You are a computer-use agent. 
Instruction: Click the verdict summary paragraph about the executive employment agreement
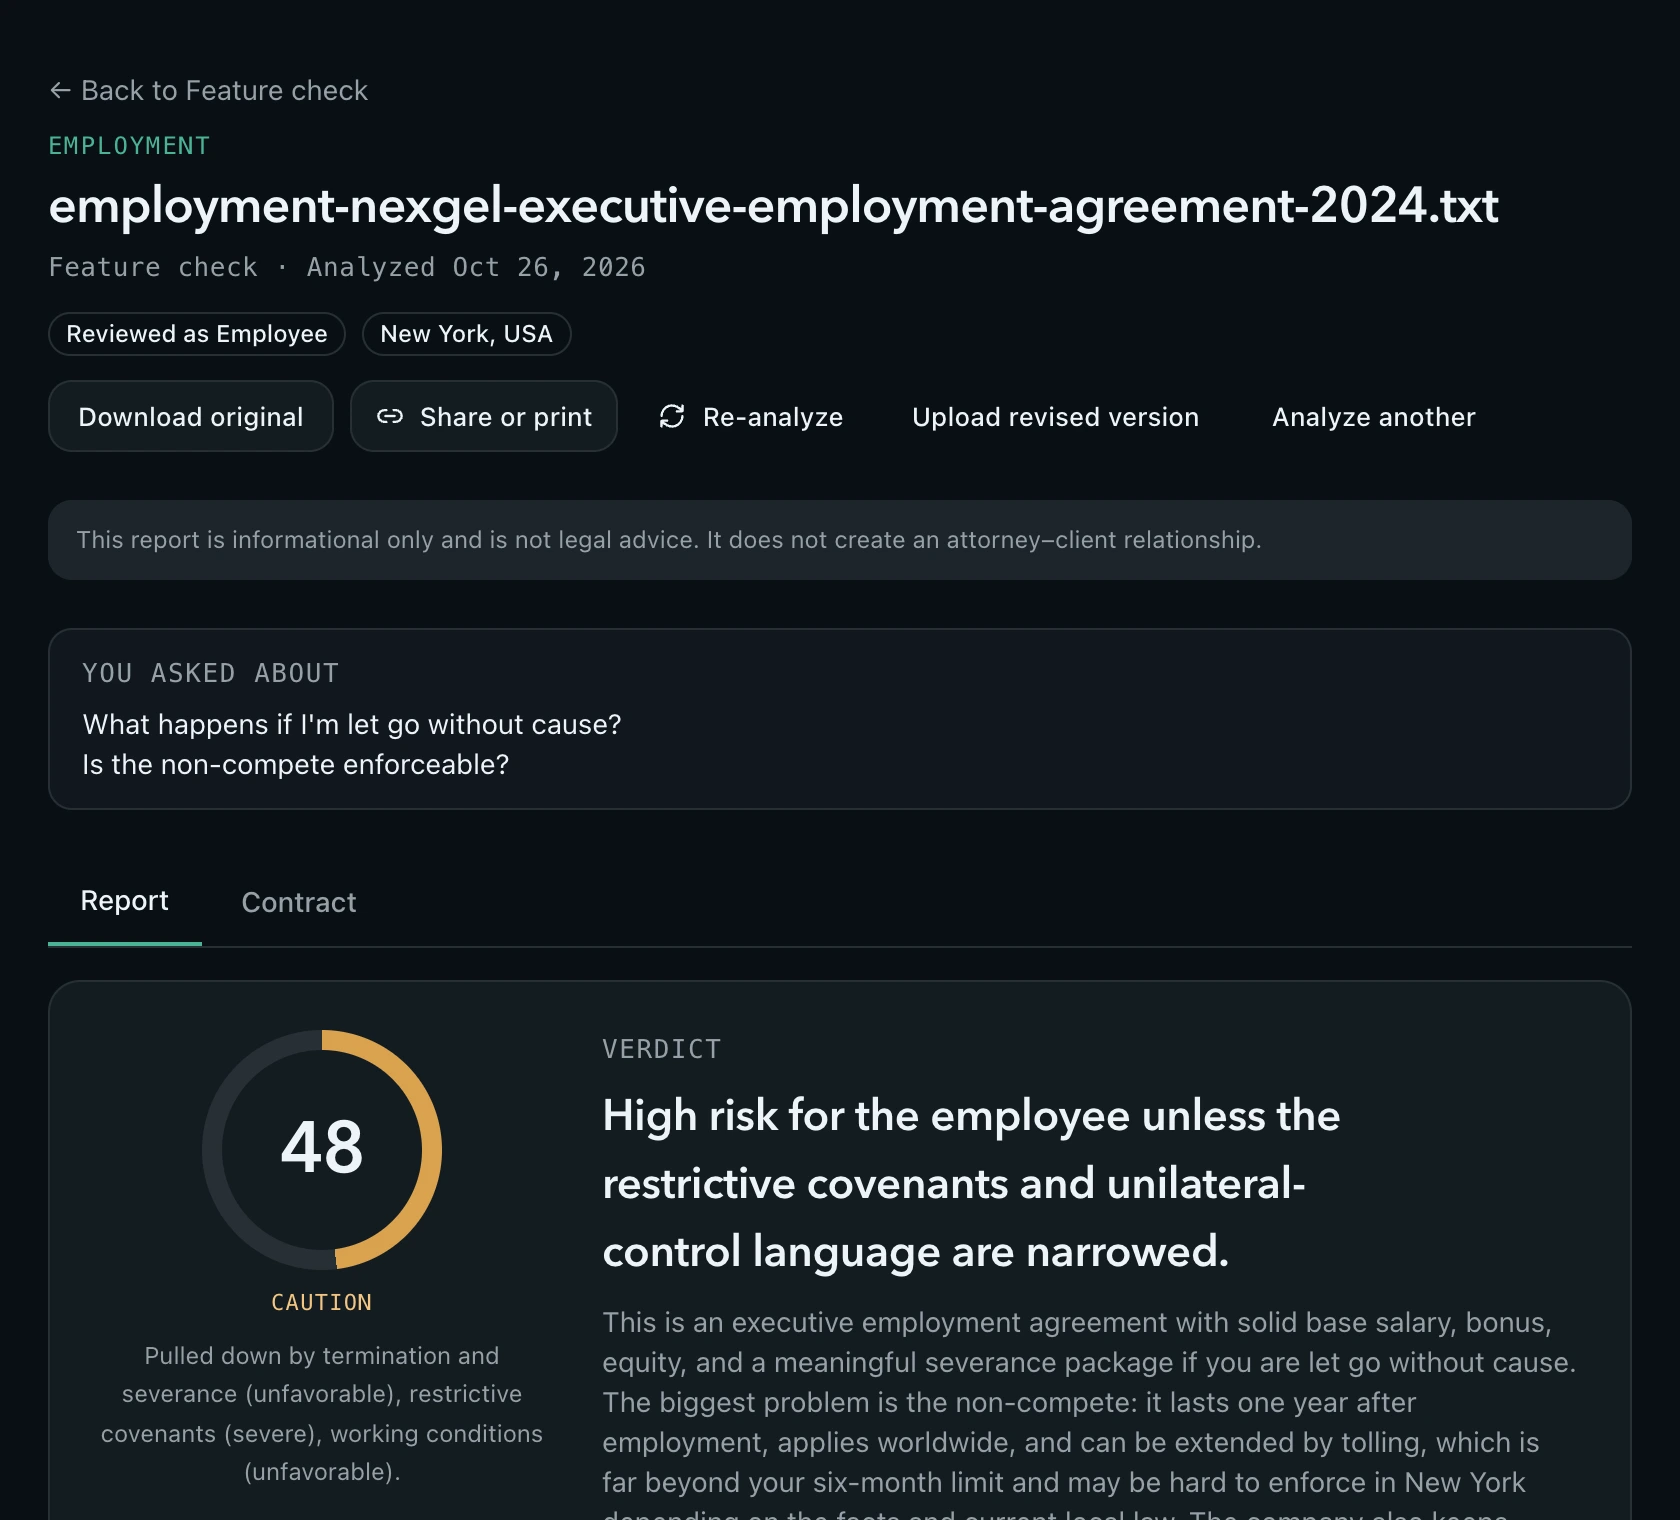coord(1090,1414)
